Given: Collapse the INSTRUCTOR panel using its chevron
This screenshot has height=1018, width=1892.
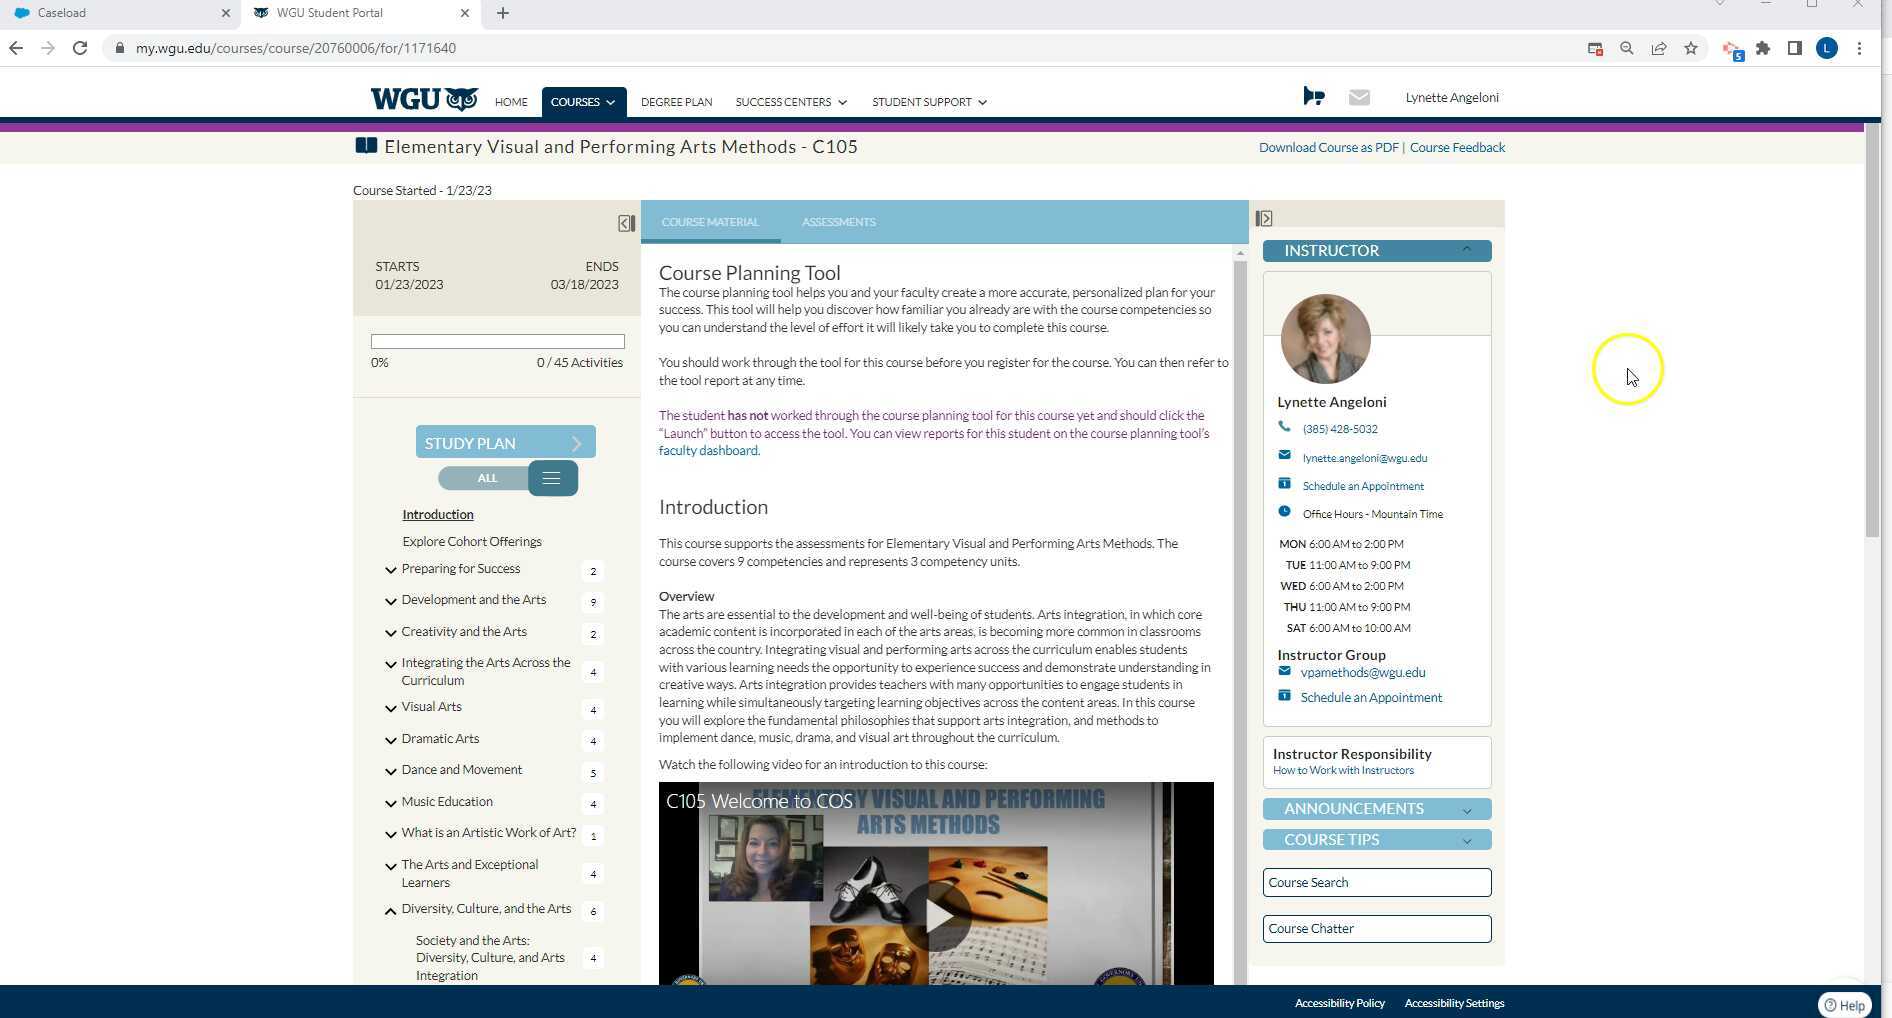Looking at the screenshot, I should [1466, 249].
